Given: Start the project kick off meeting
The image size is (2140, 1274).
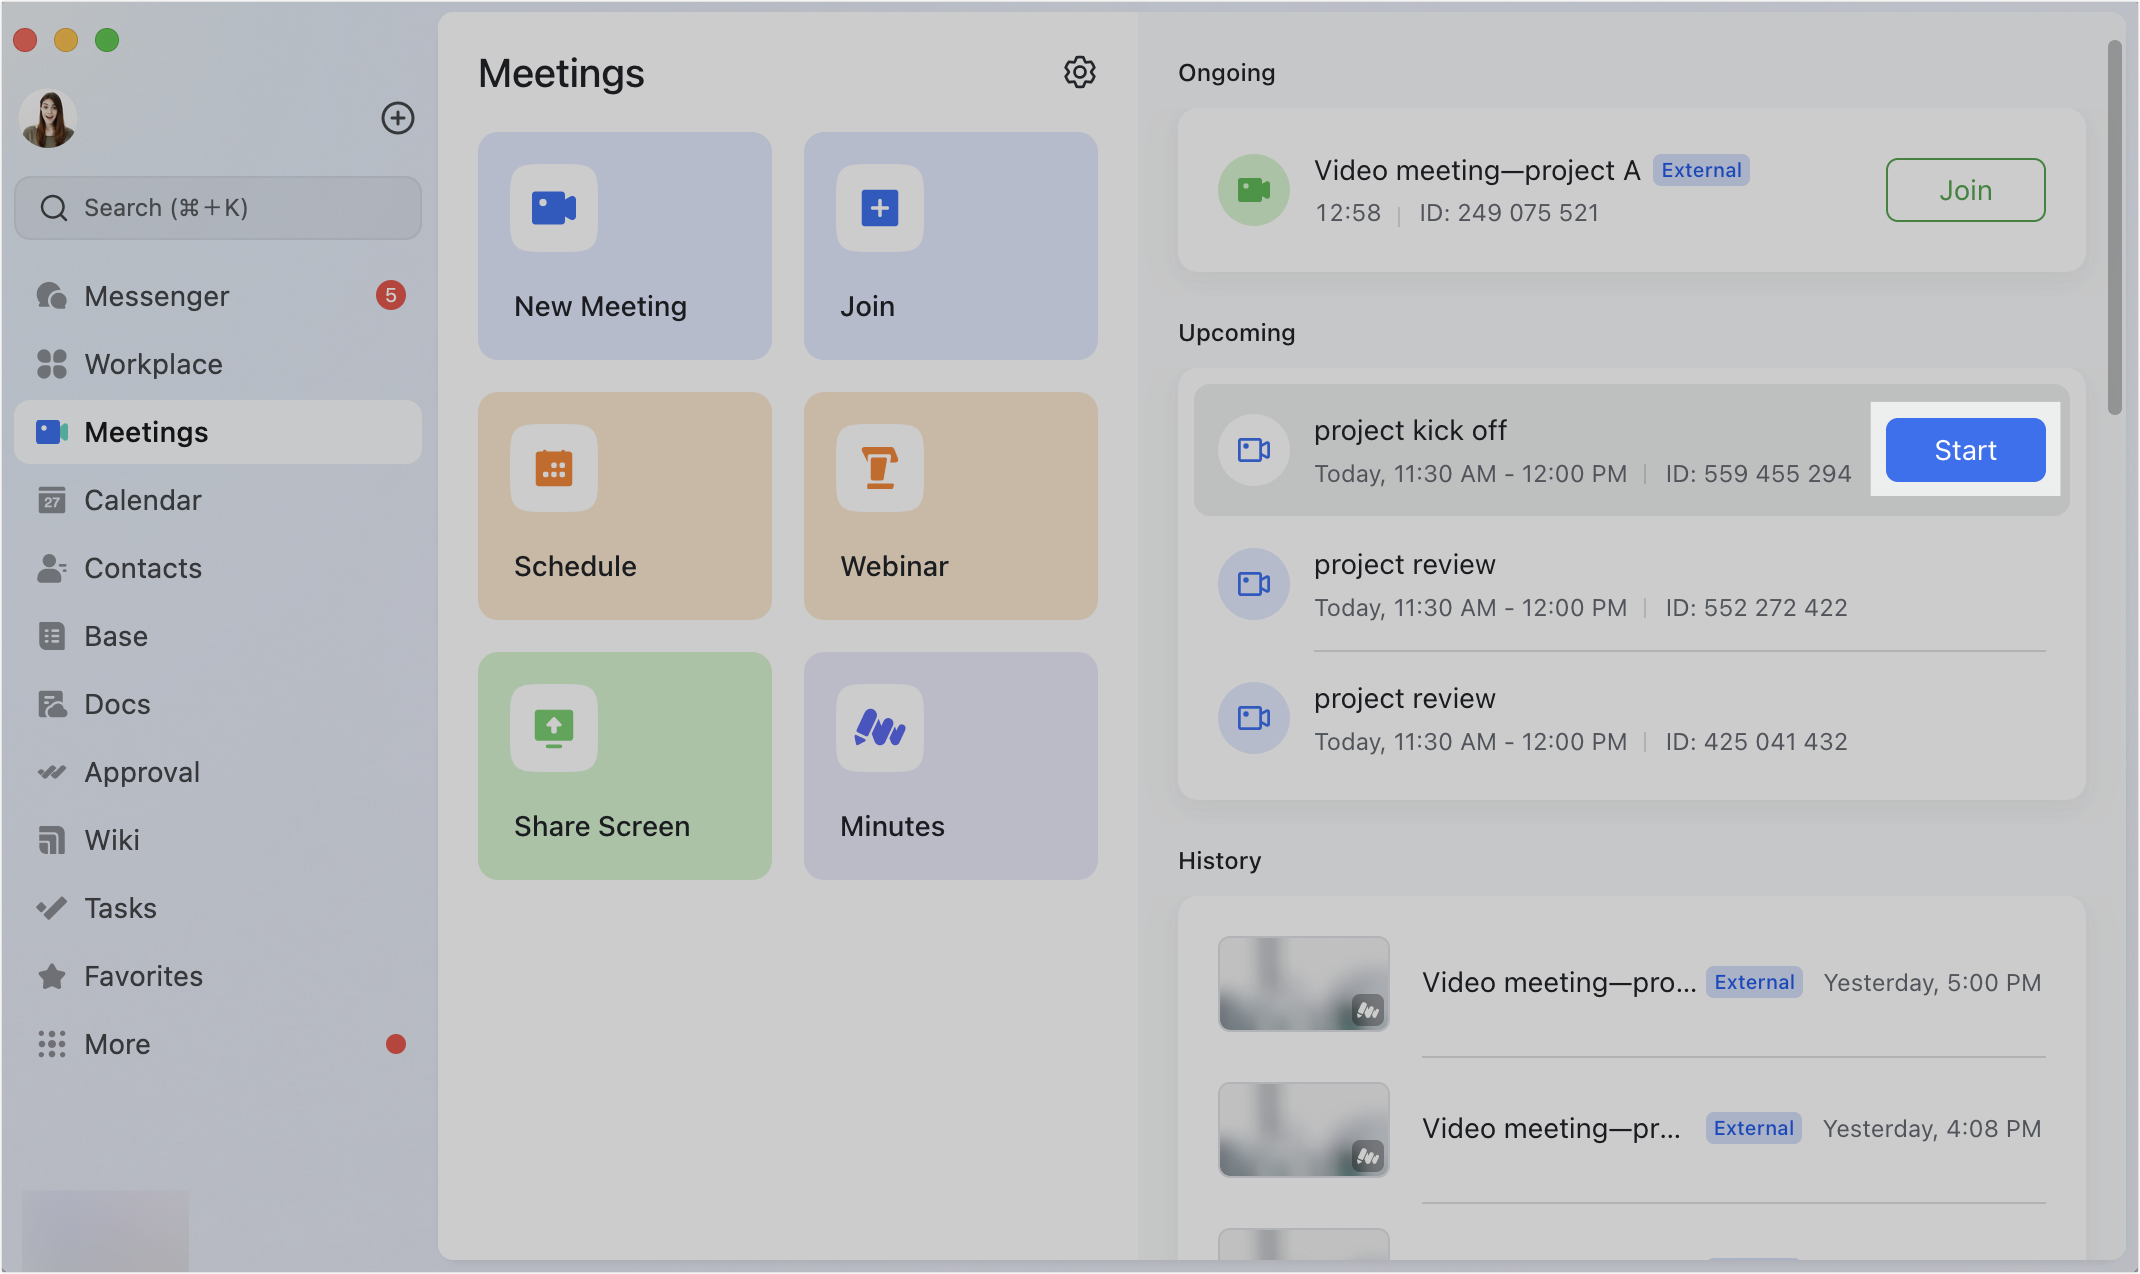Looking at the screenshot, I should pos(1963,450).
